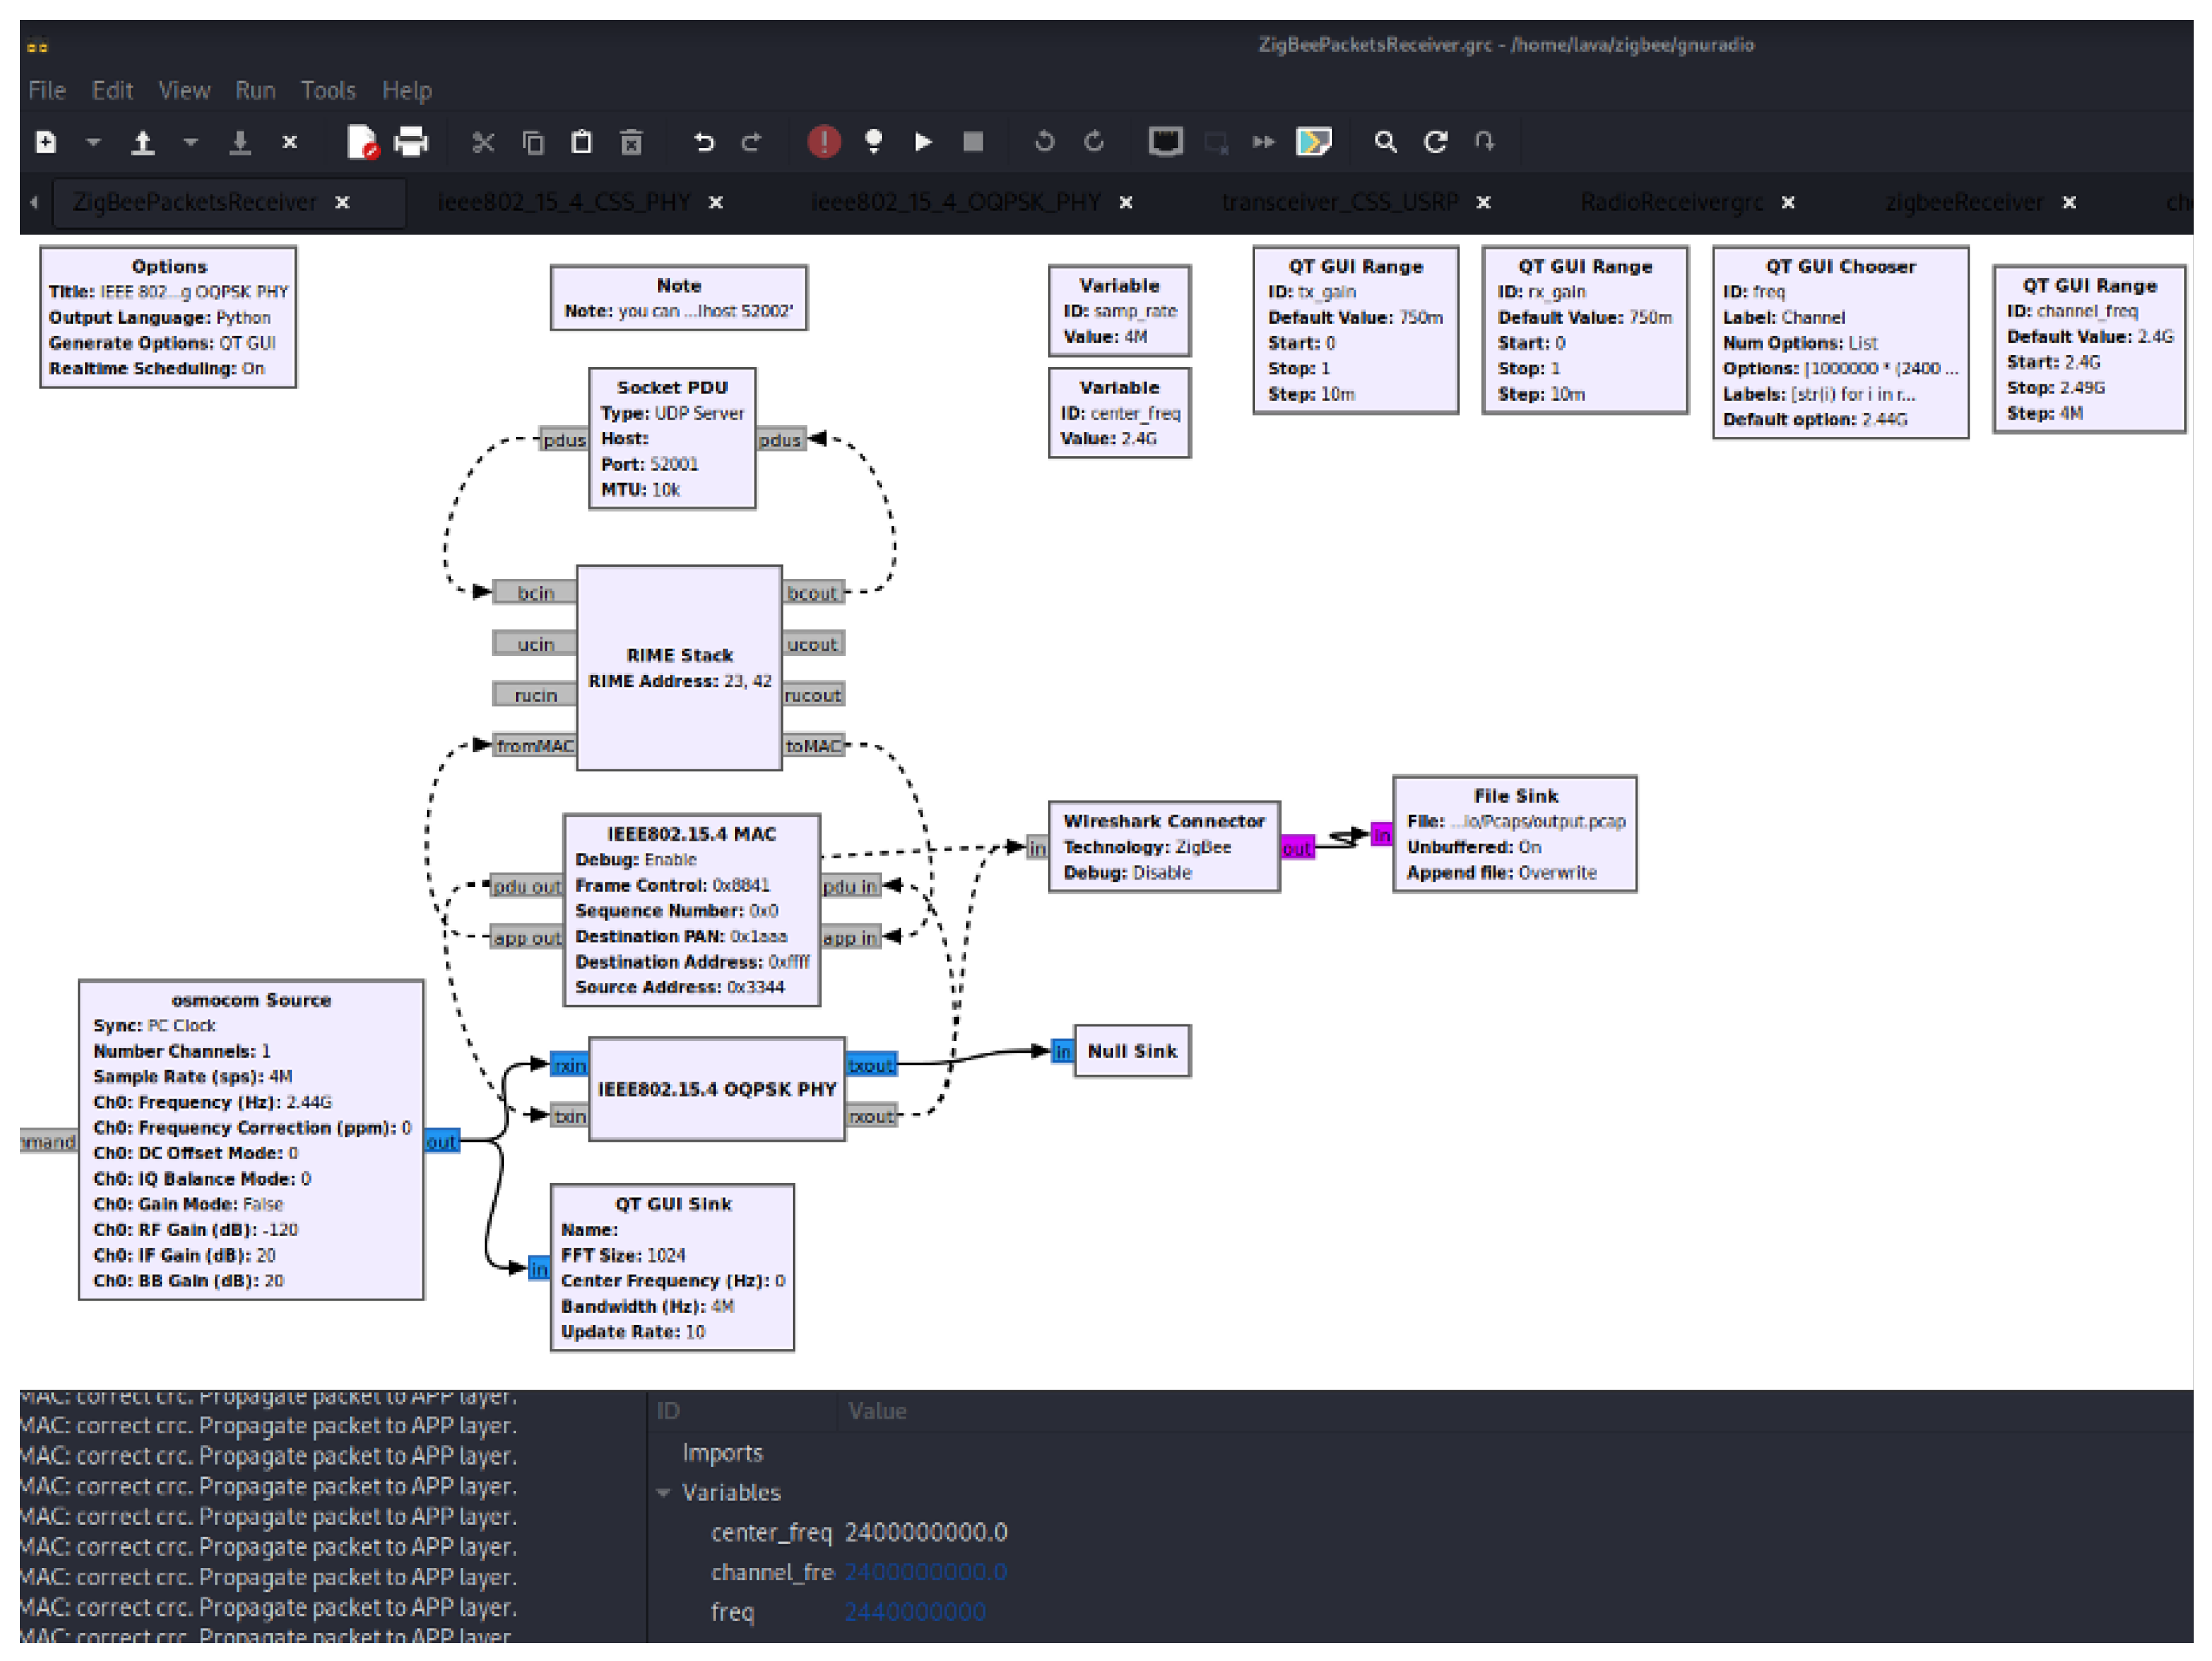This screenshot has width=2212, height=1661.
Task: Click the paste clipboard icon
Action: coord(581,142)
